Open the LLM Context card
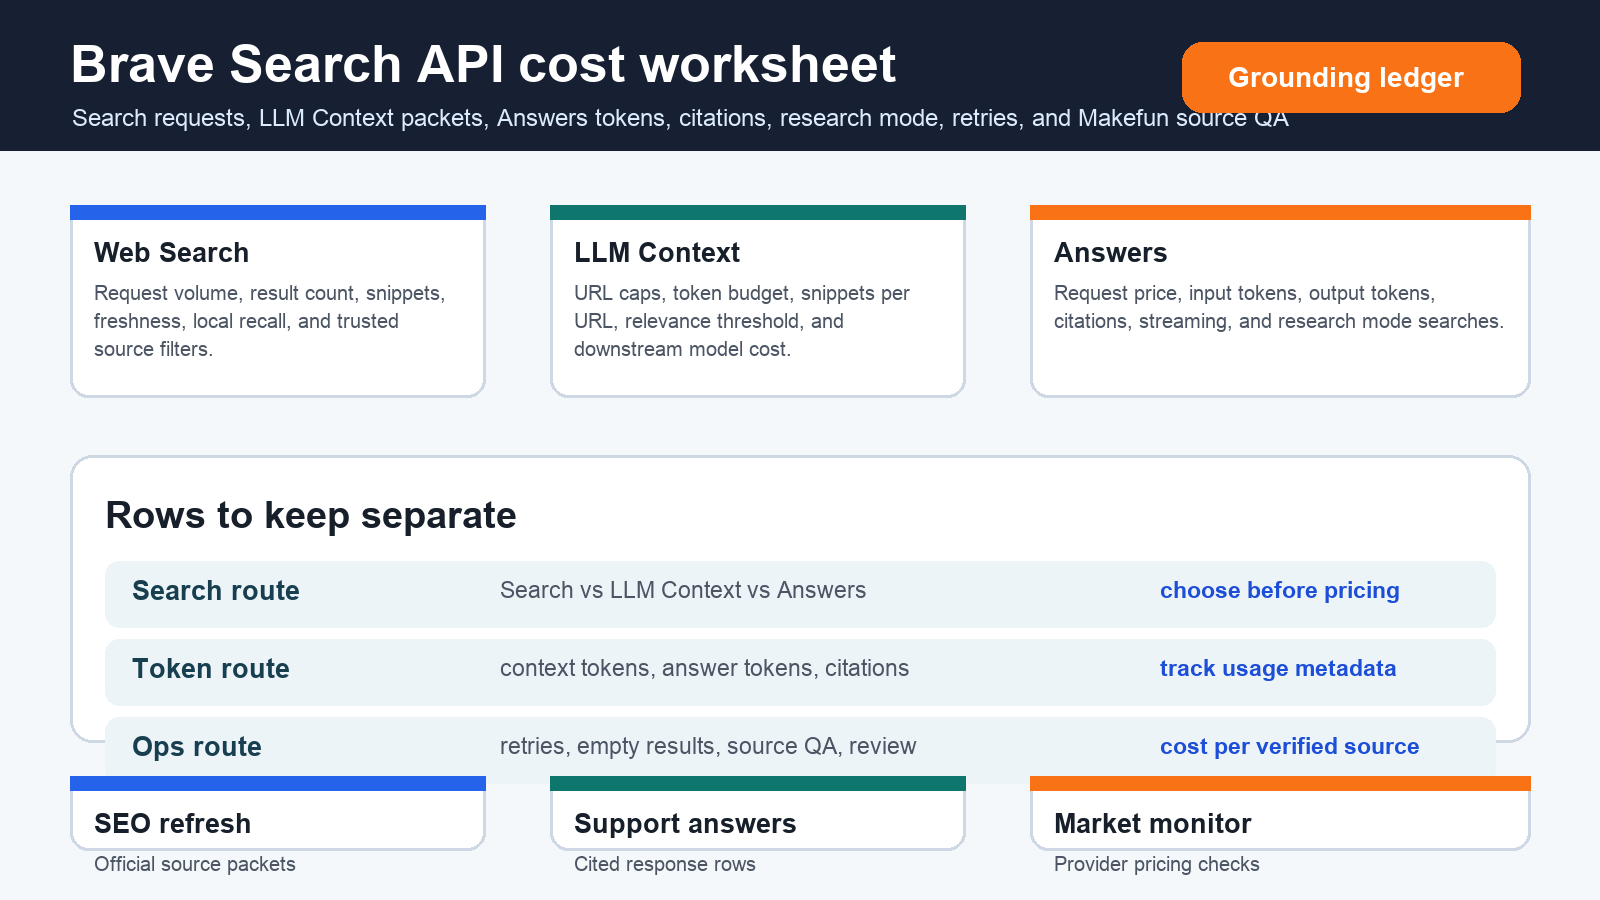This screenshot has height=900, width=1600. (x=758, y=301)
